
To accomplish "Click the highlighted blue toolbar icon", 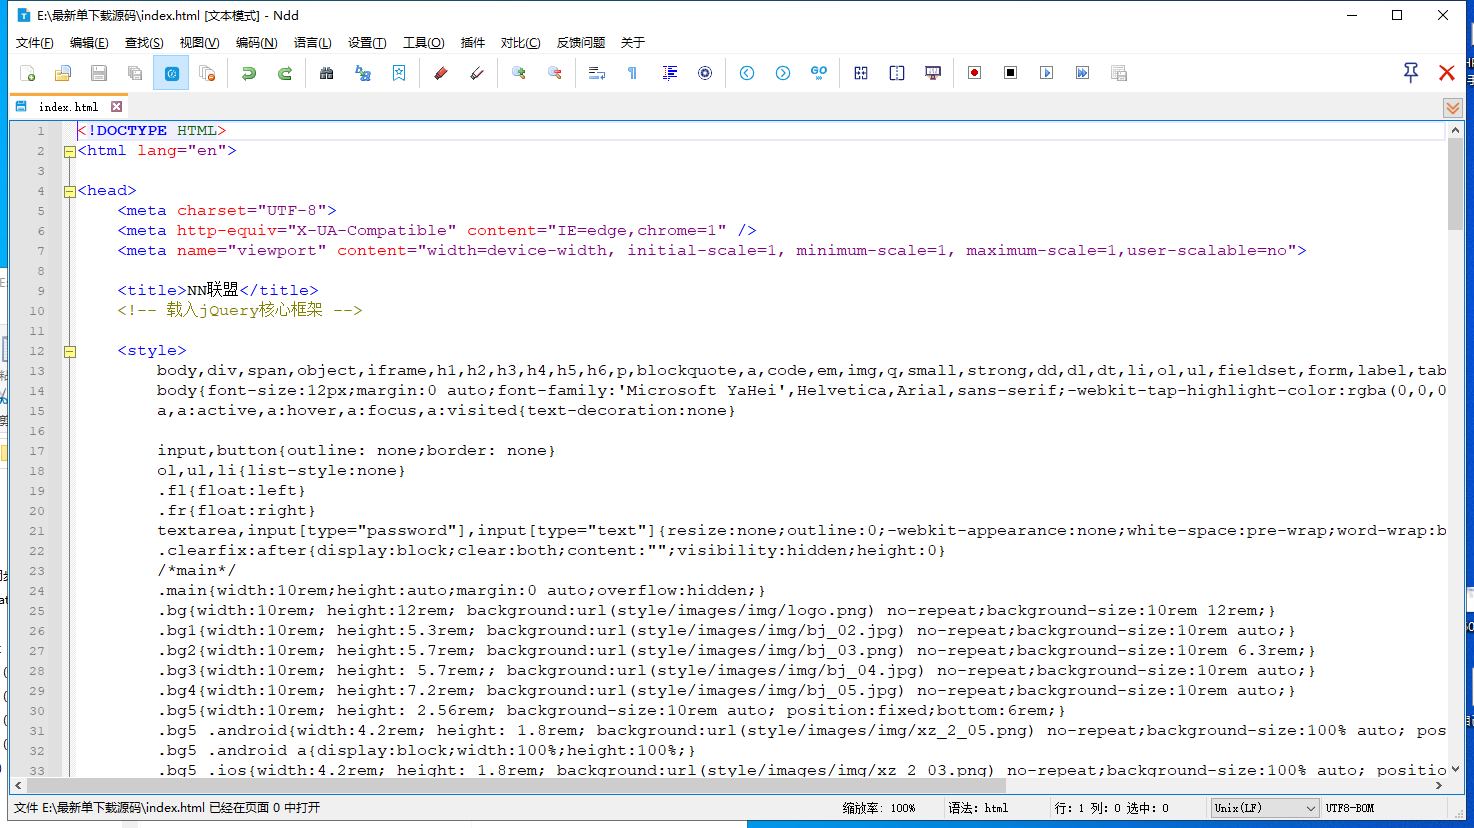I will click(171, 73).
